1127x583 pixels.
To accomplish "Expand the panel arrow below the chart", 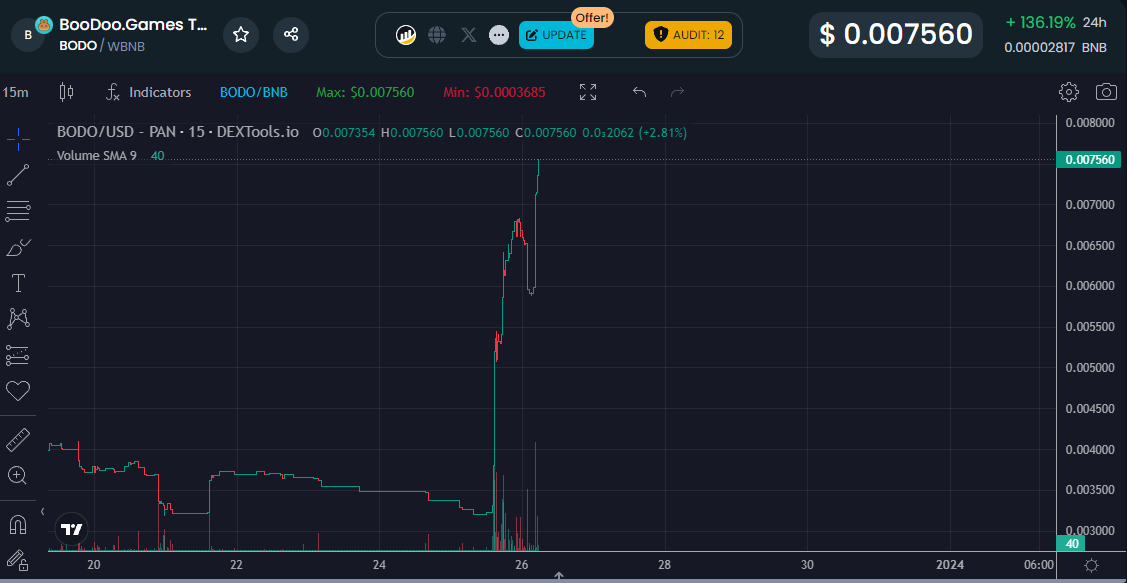I will coord(558,577).
